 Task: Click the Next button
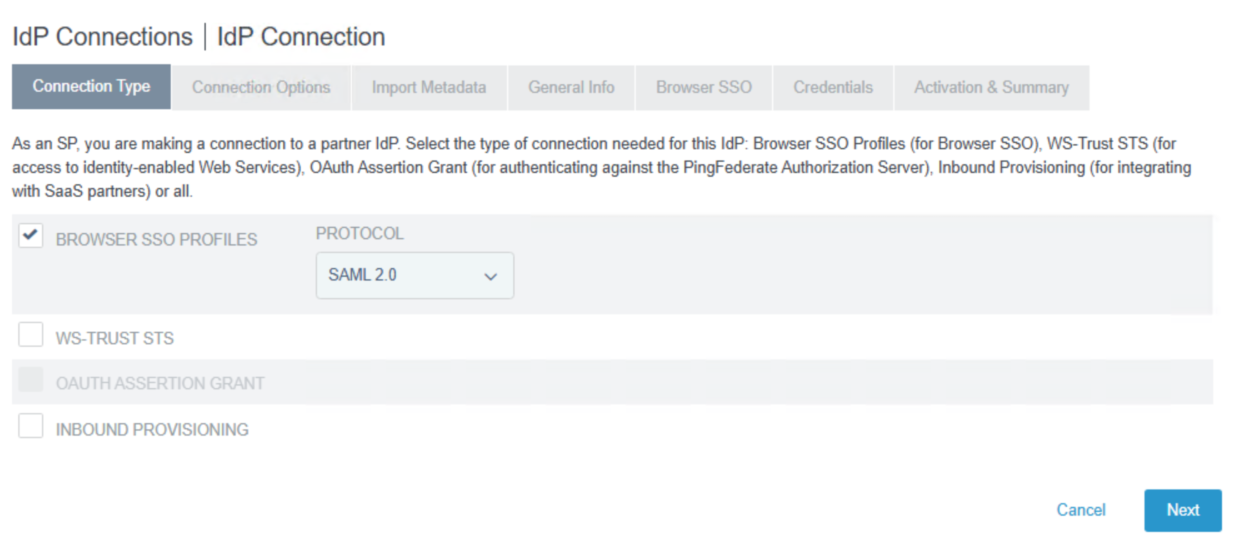pos(1182,510)
